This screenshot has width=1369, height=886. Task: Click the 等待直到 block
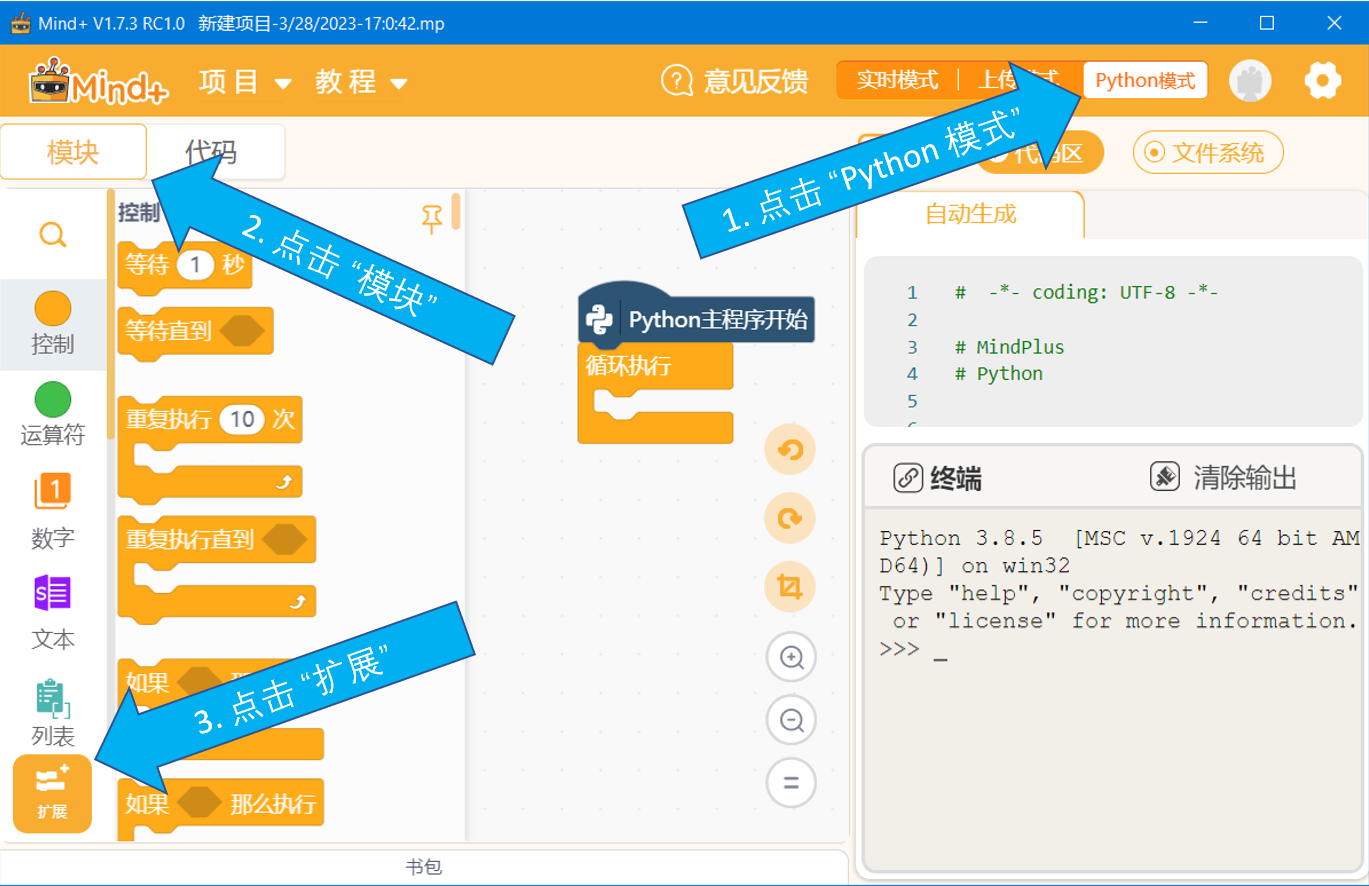click(195, 332)
